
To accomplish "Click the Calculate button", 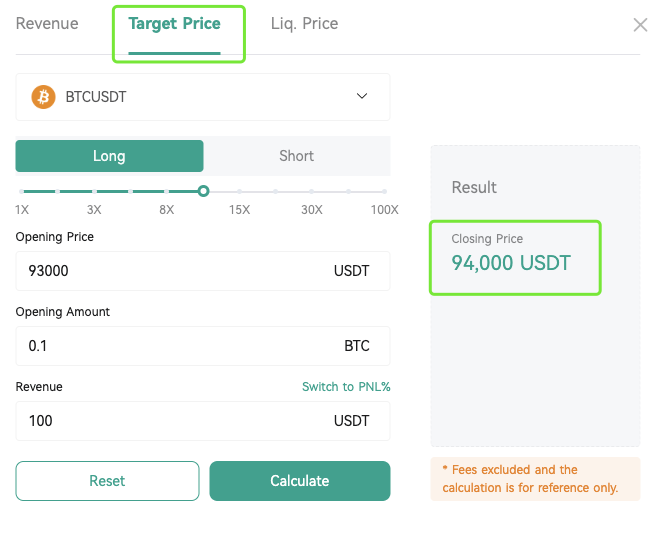I will click(300, 481).
